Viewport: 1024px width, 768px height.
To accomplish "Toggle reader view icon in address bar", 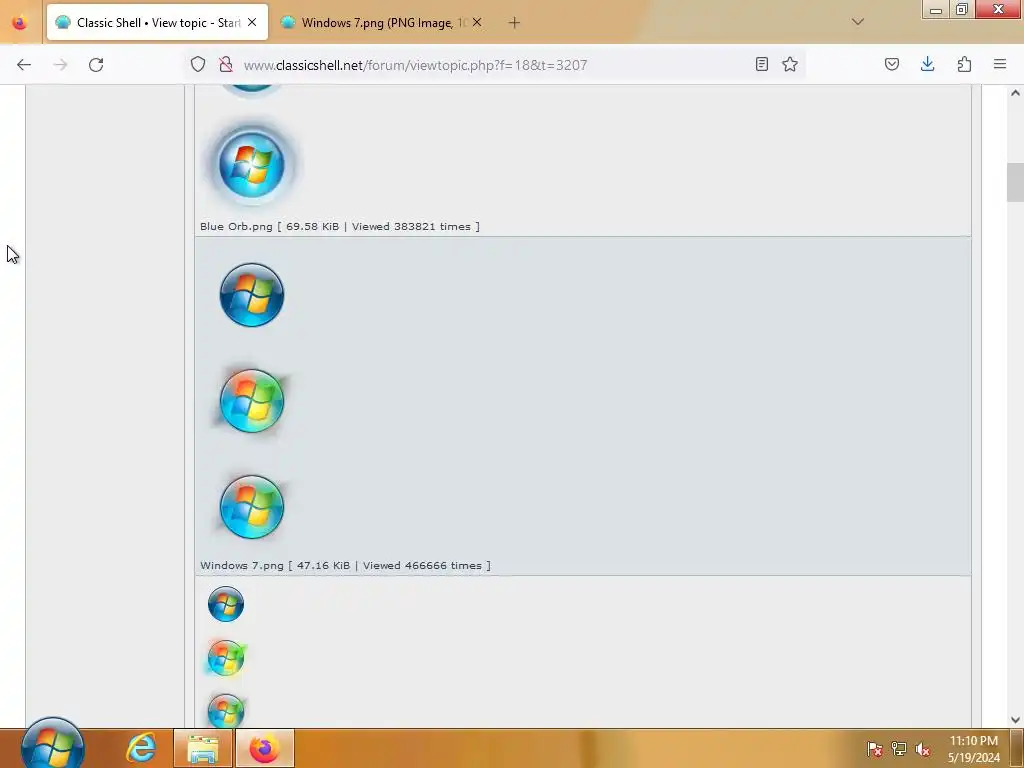I will 761,64.
